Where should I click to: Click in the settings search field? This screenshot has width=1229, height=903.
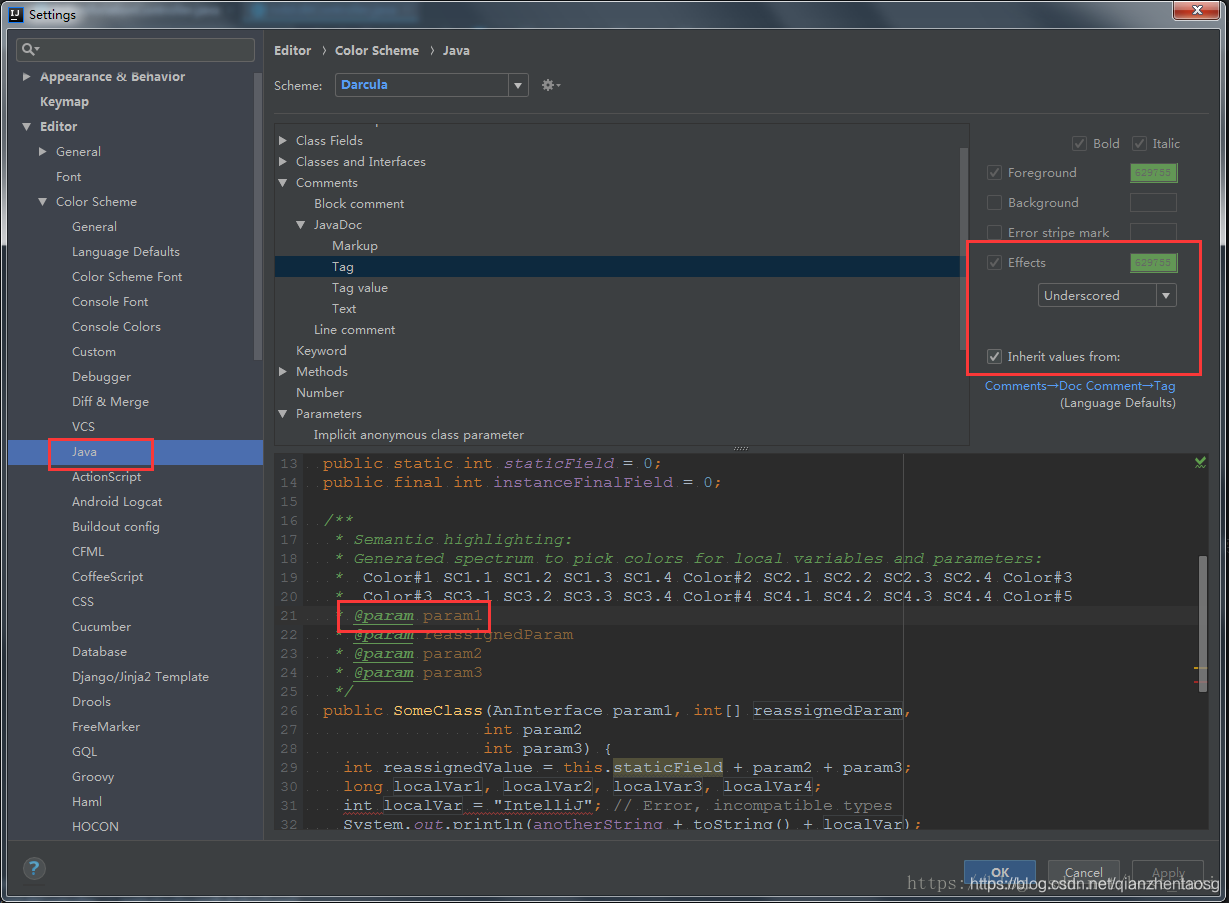(136, 49)
